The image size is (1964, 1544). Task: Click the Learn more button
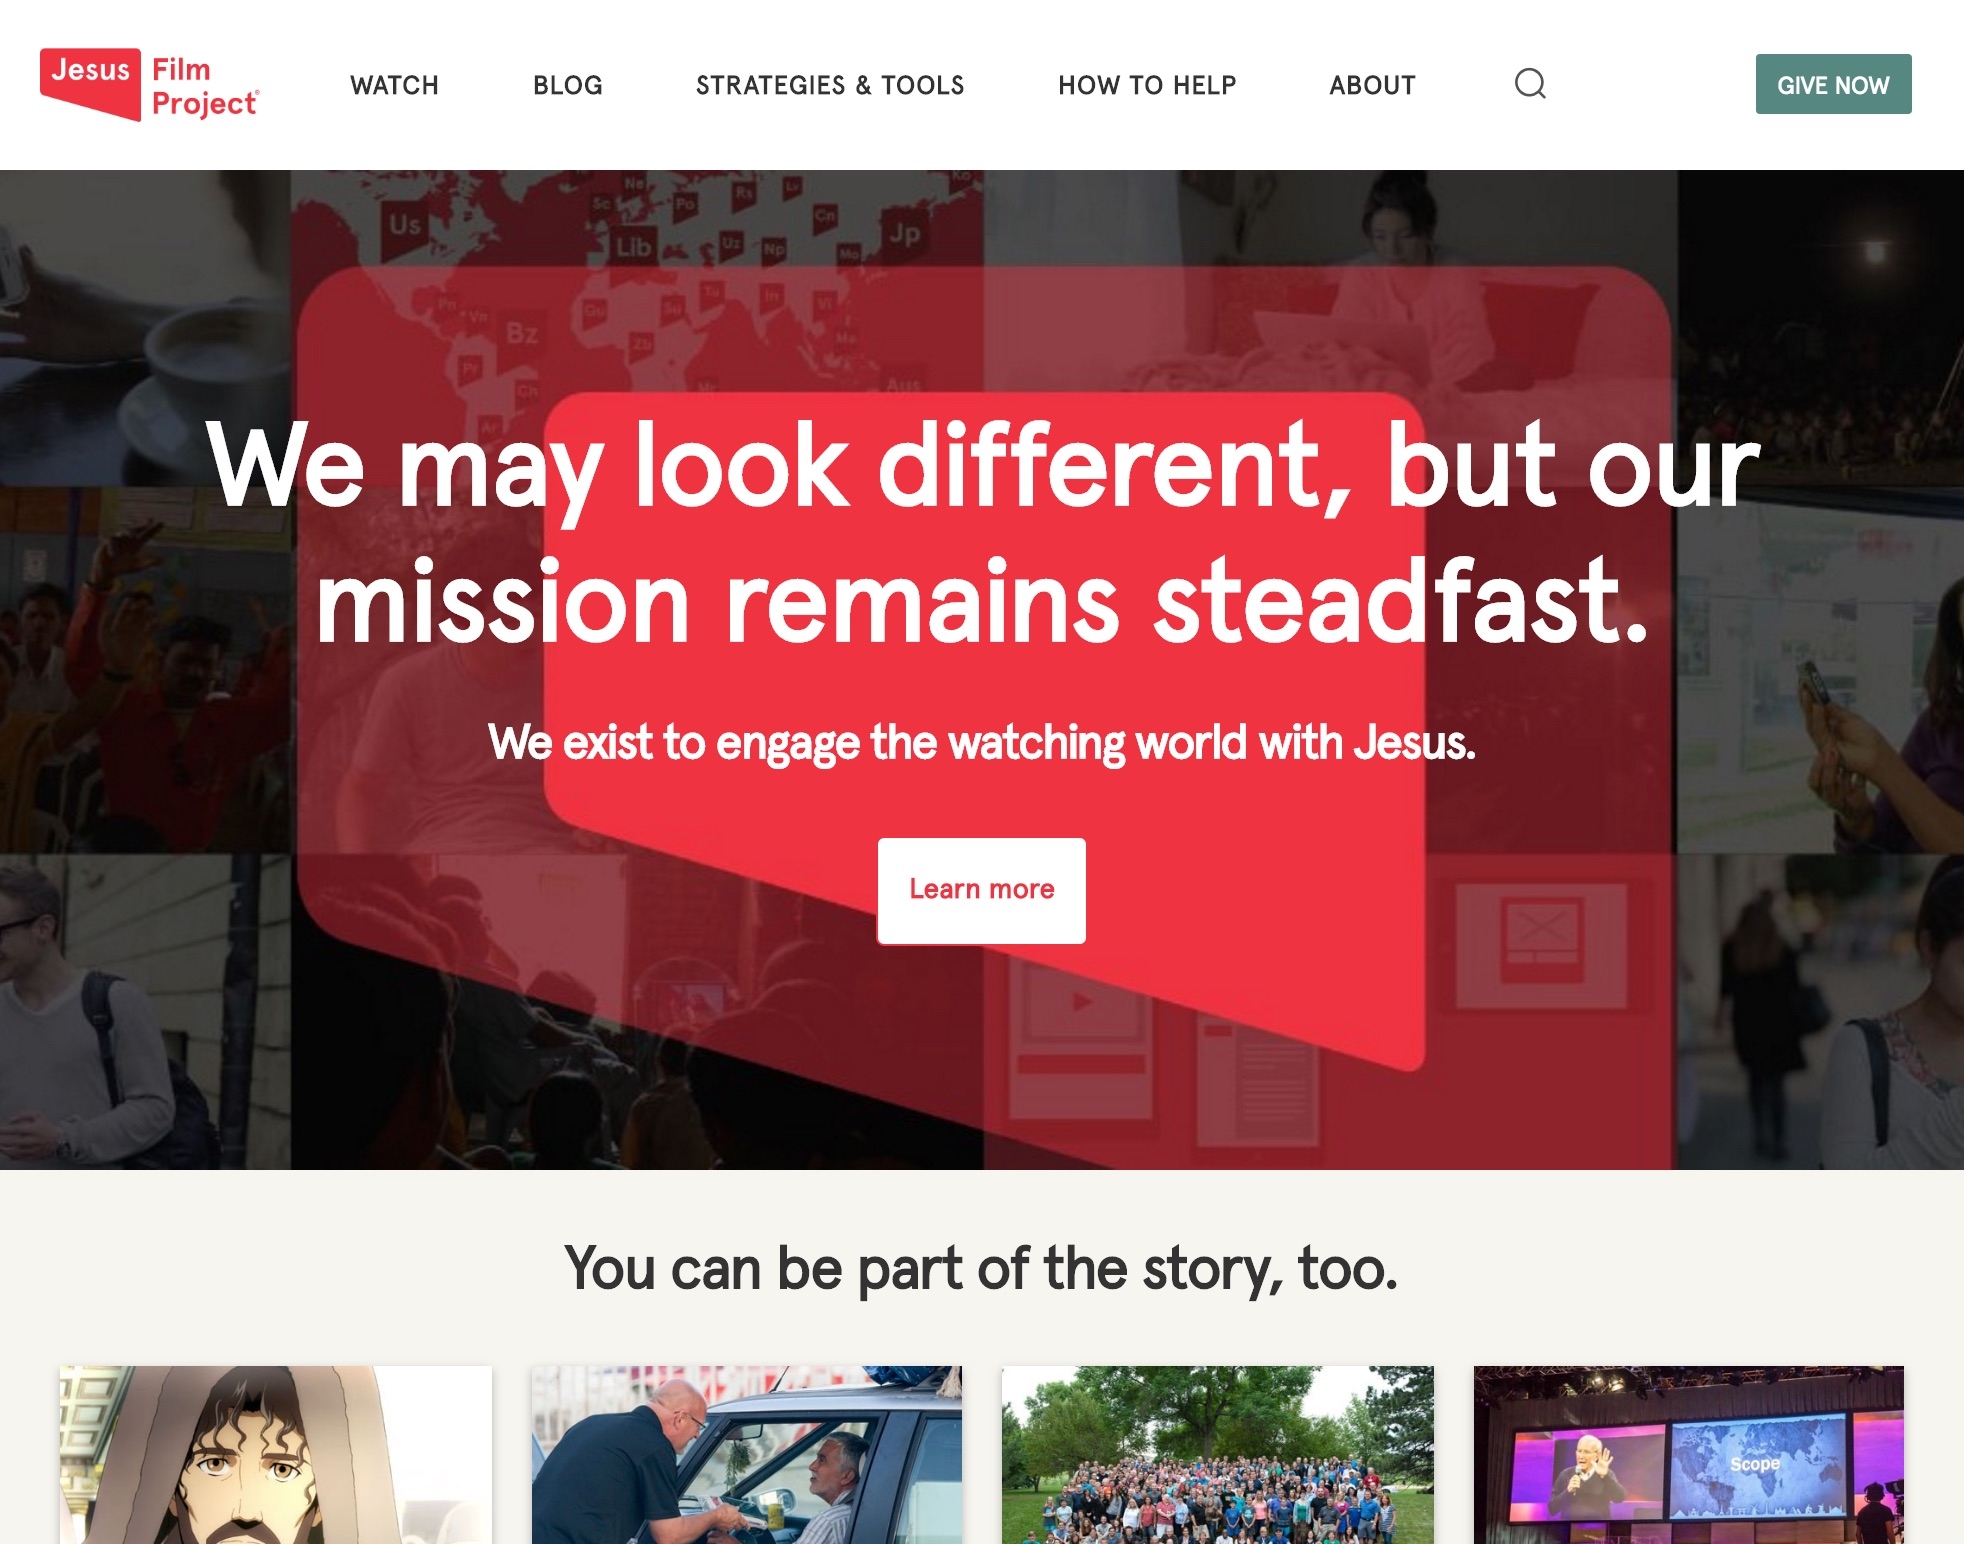(x=981, y=890)
